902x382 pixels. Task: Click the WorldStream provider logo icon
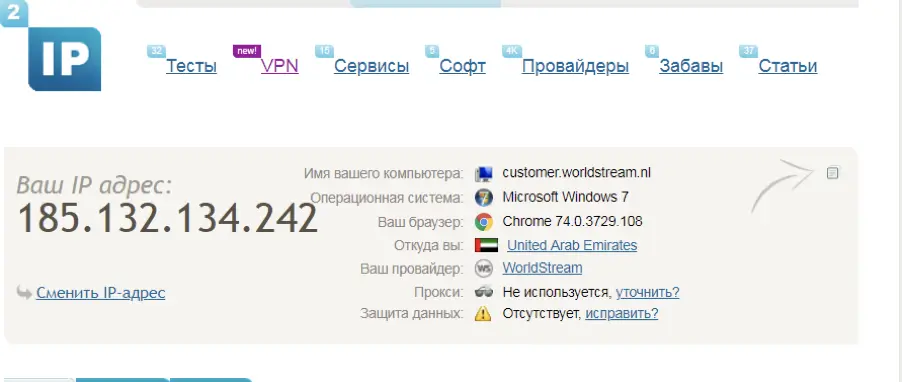(x=484, y=269)
